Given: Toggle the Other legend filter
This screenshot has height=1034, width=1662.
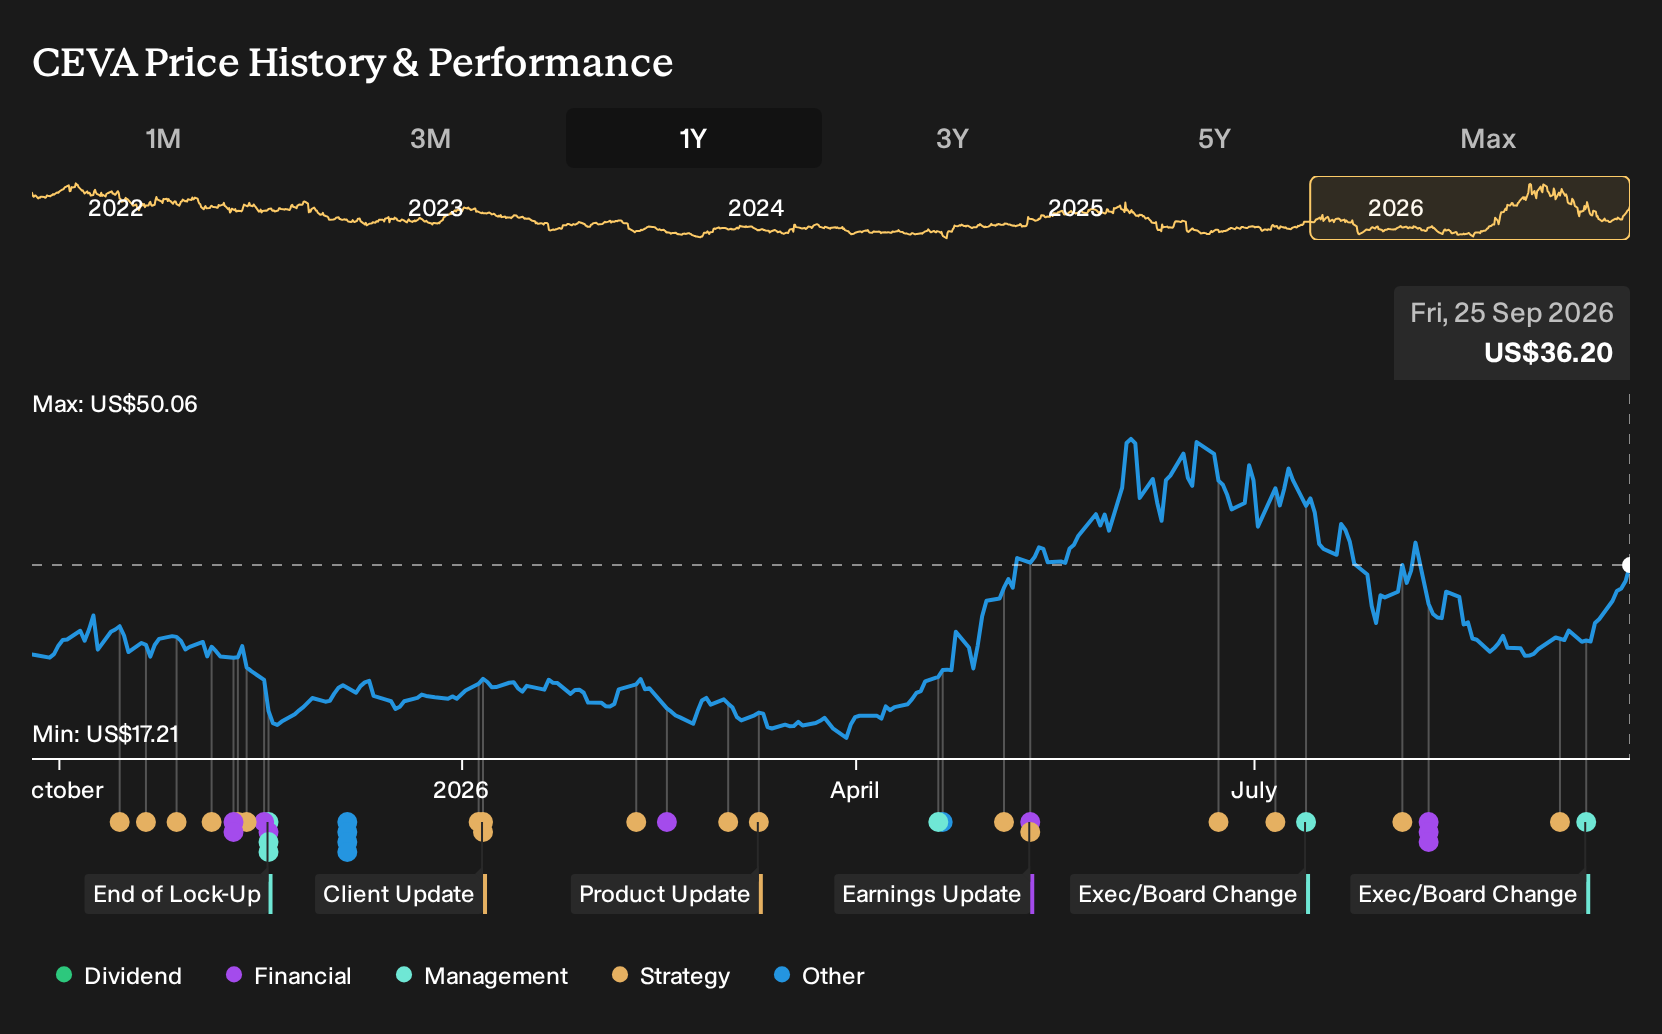Looking at the screenshot, I should click(x=819, y=976).
